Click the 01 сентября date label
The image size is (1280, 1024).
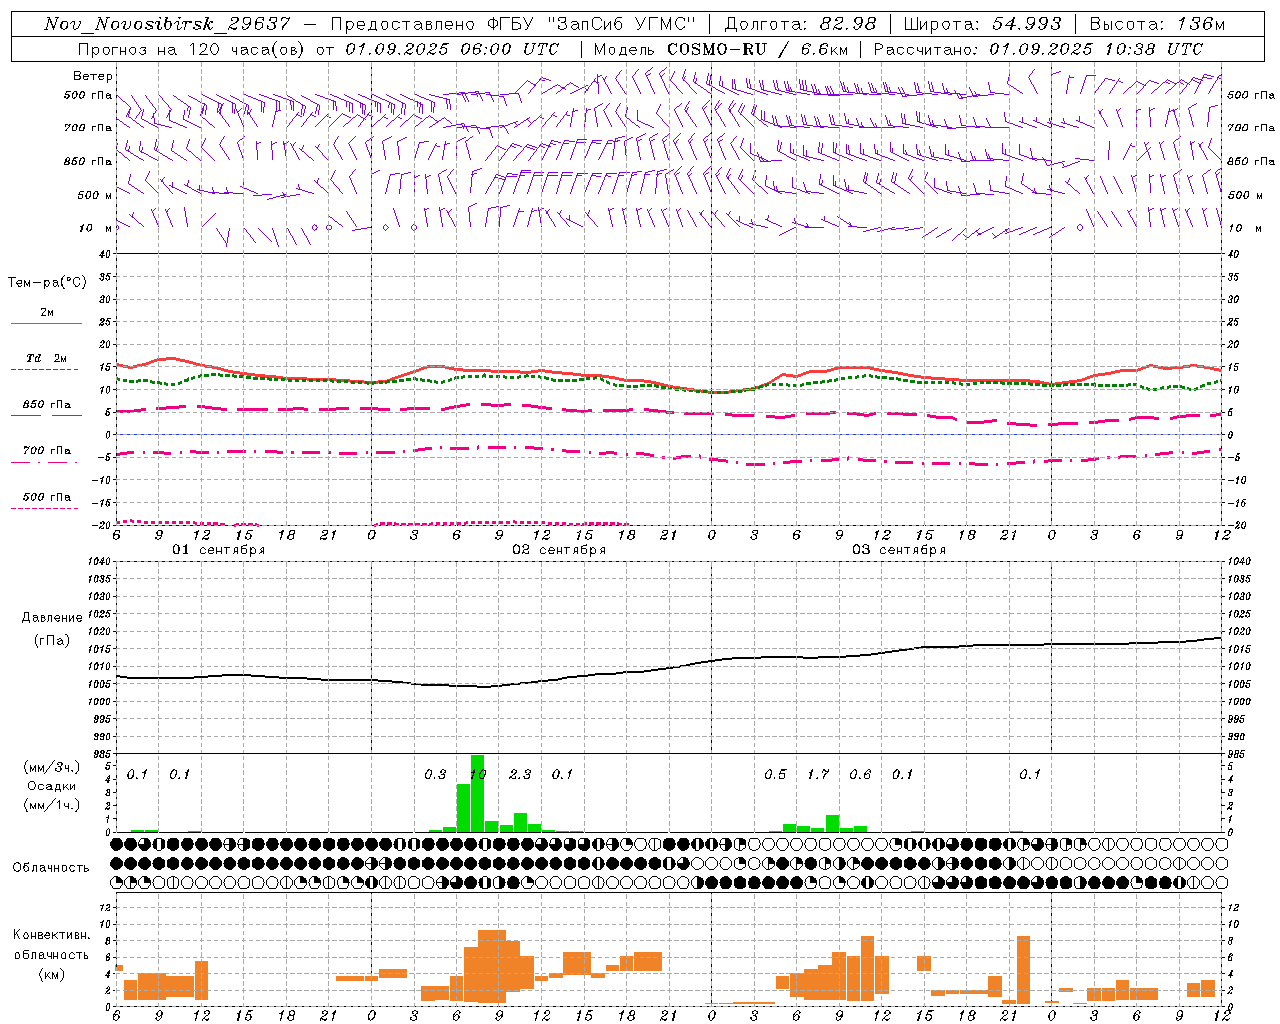pyautogui.click(x=218, y=550)
